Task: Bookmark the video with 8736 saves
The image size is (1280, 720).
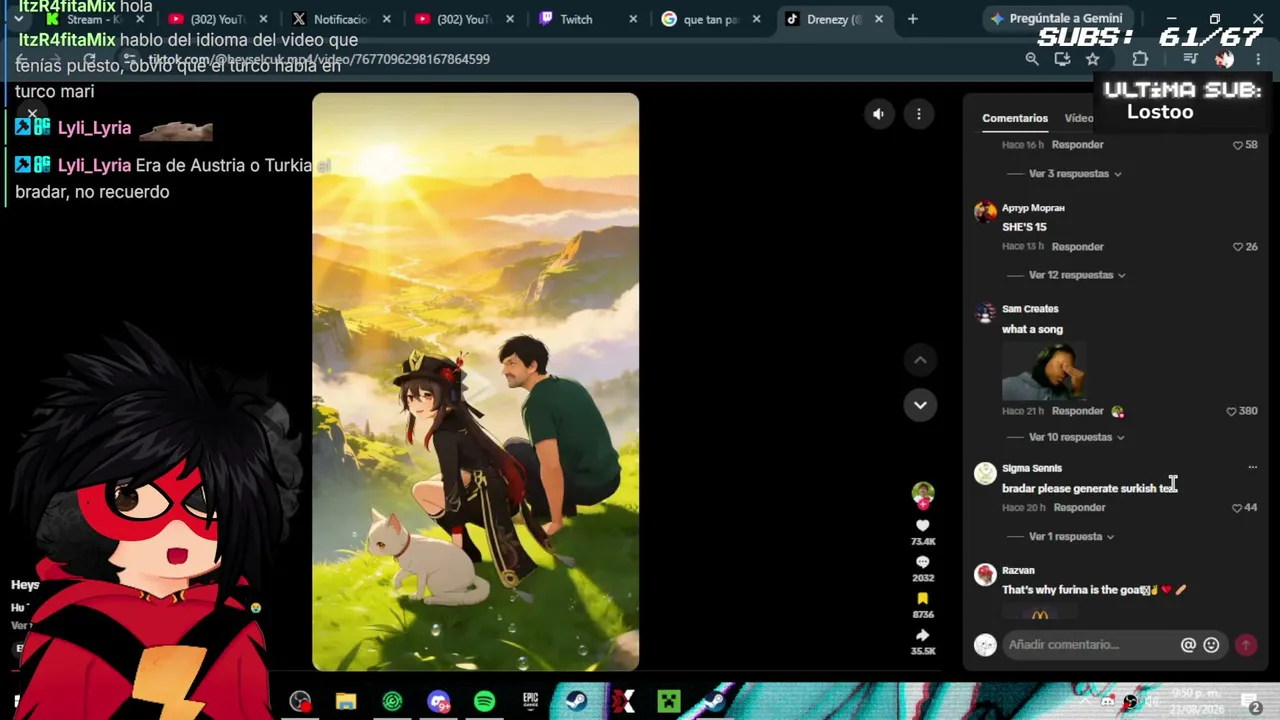Action: pyautogui.click(x=922, y=599)
